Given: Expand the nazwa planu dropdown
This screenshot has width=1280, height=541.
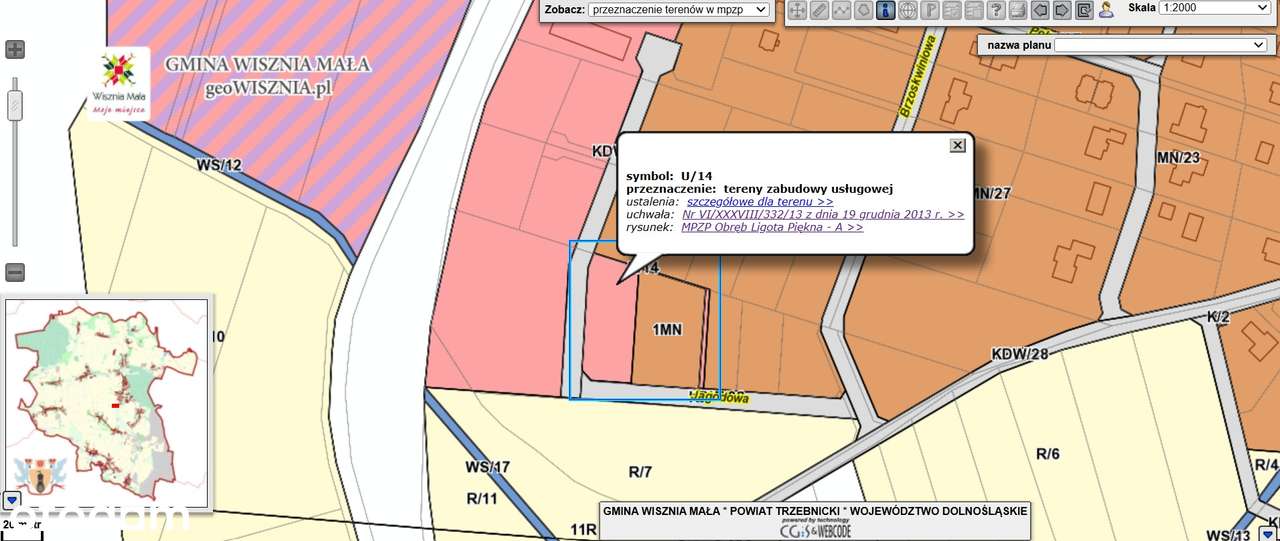Looking at the screenshot, I should click(x=1162, y=45).
